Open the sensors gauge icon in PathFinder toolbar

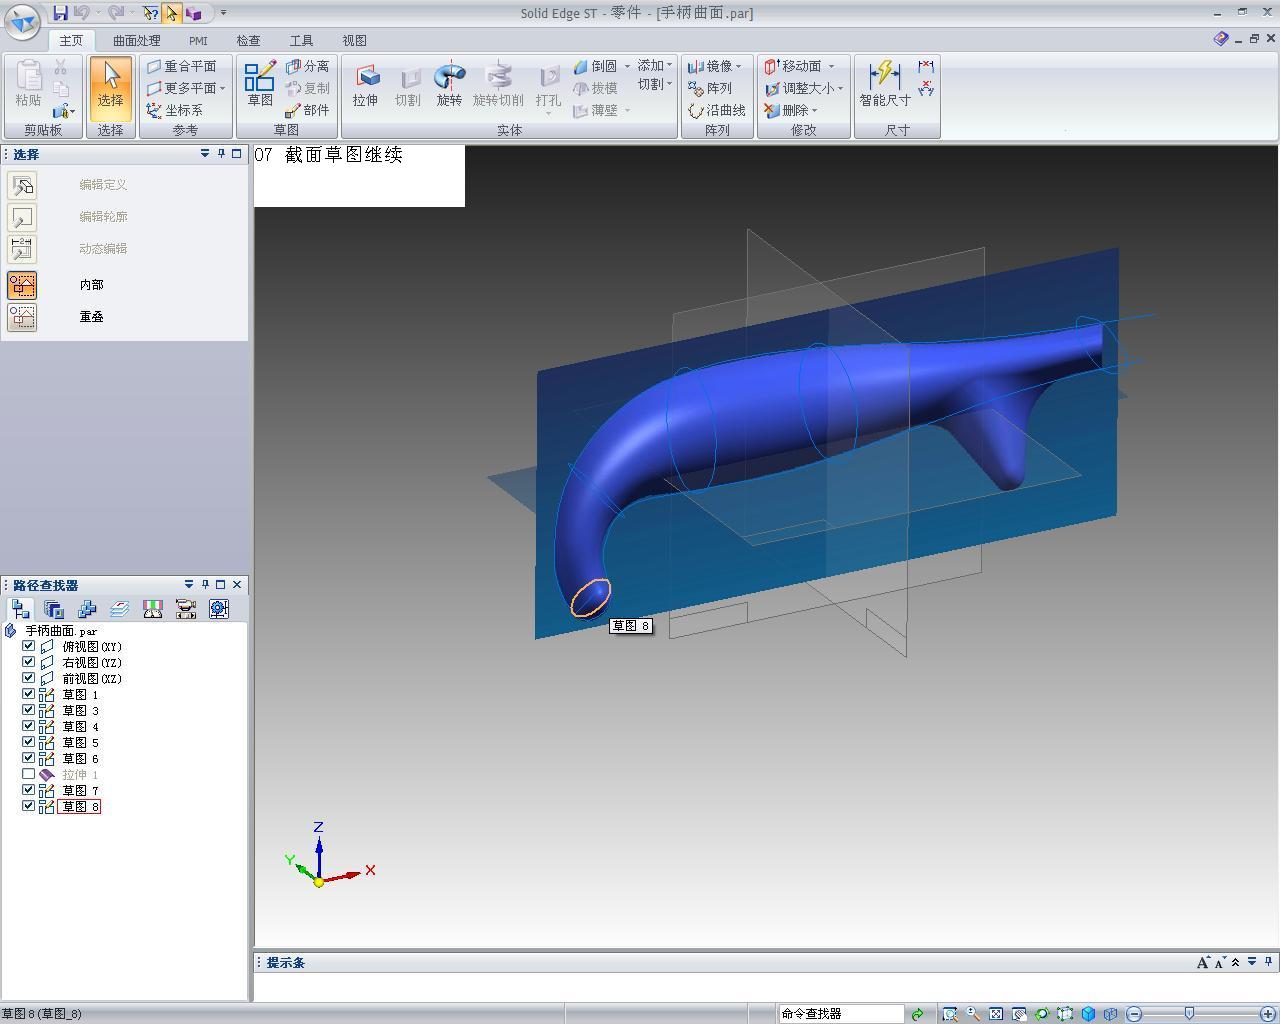click(219, 609)
